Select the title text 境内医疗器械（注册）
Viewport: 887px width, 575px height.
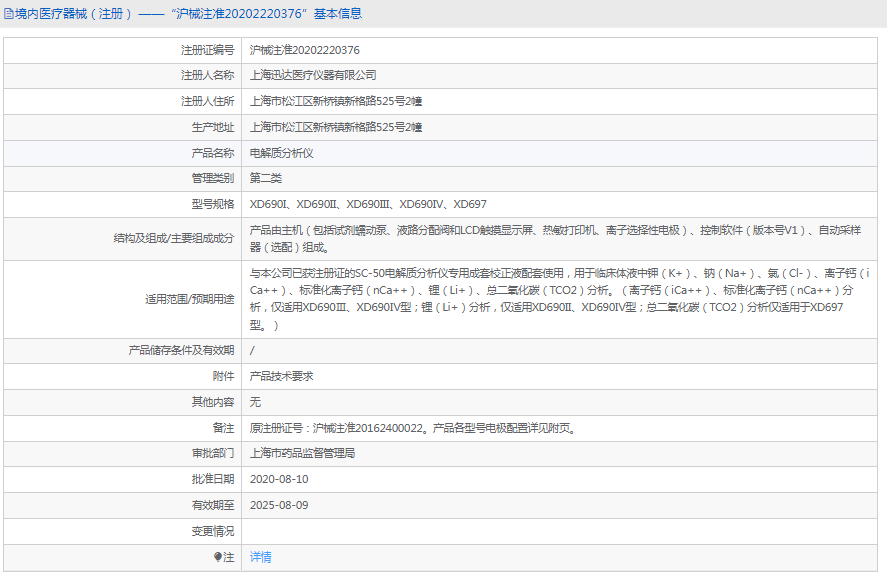coord(74,14)
